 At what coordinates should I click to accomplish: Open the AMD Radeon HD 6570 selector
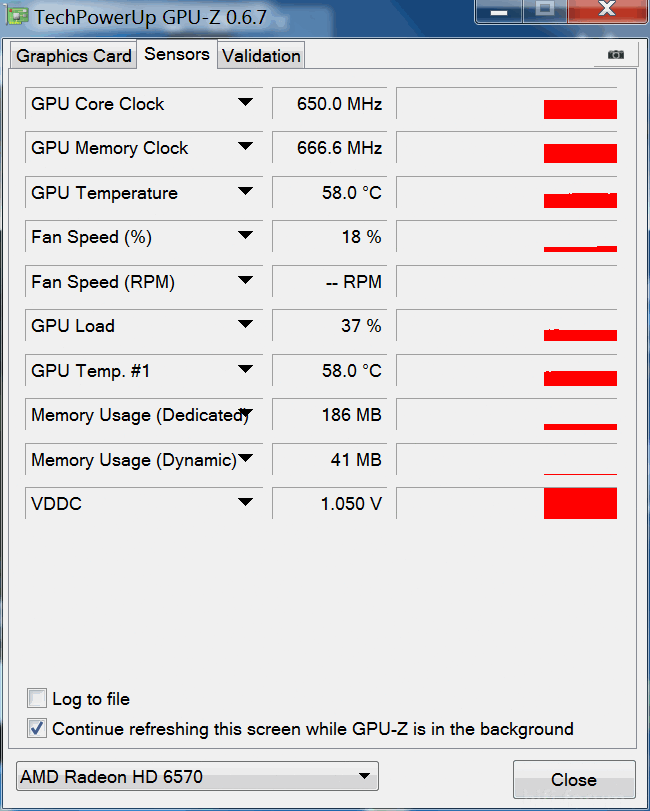(198, 777)
